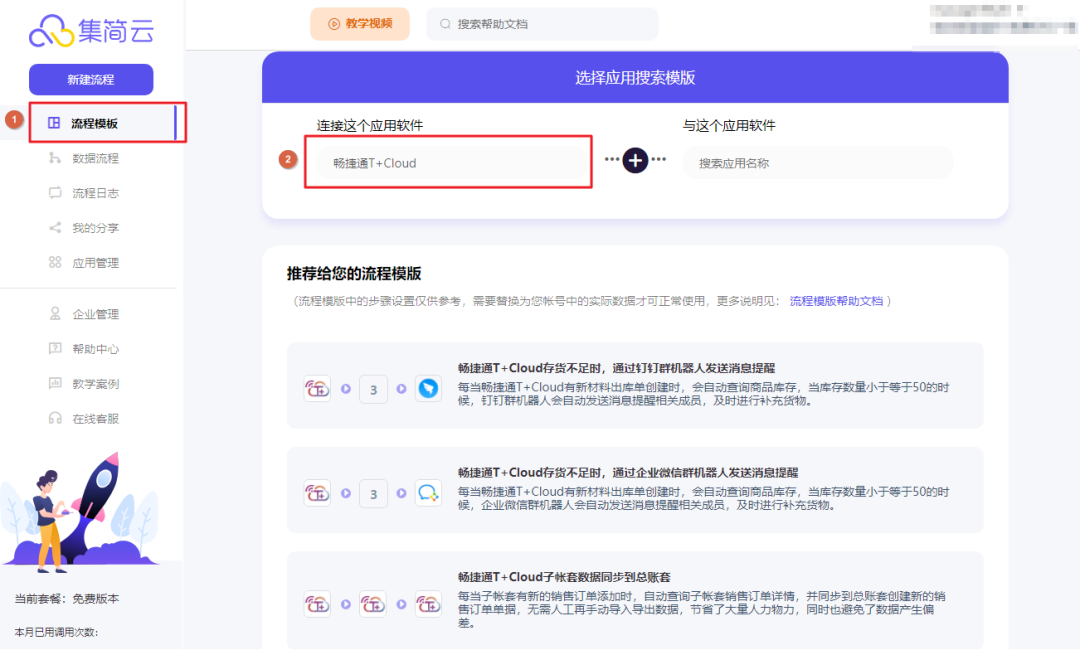Click the 数据流程 branch icon
1080x650 pixels.
click(55, 158)
